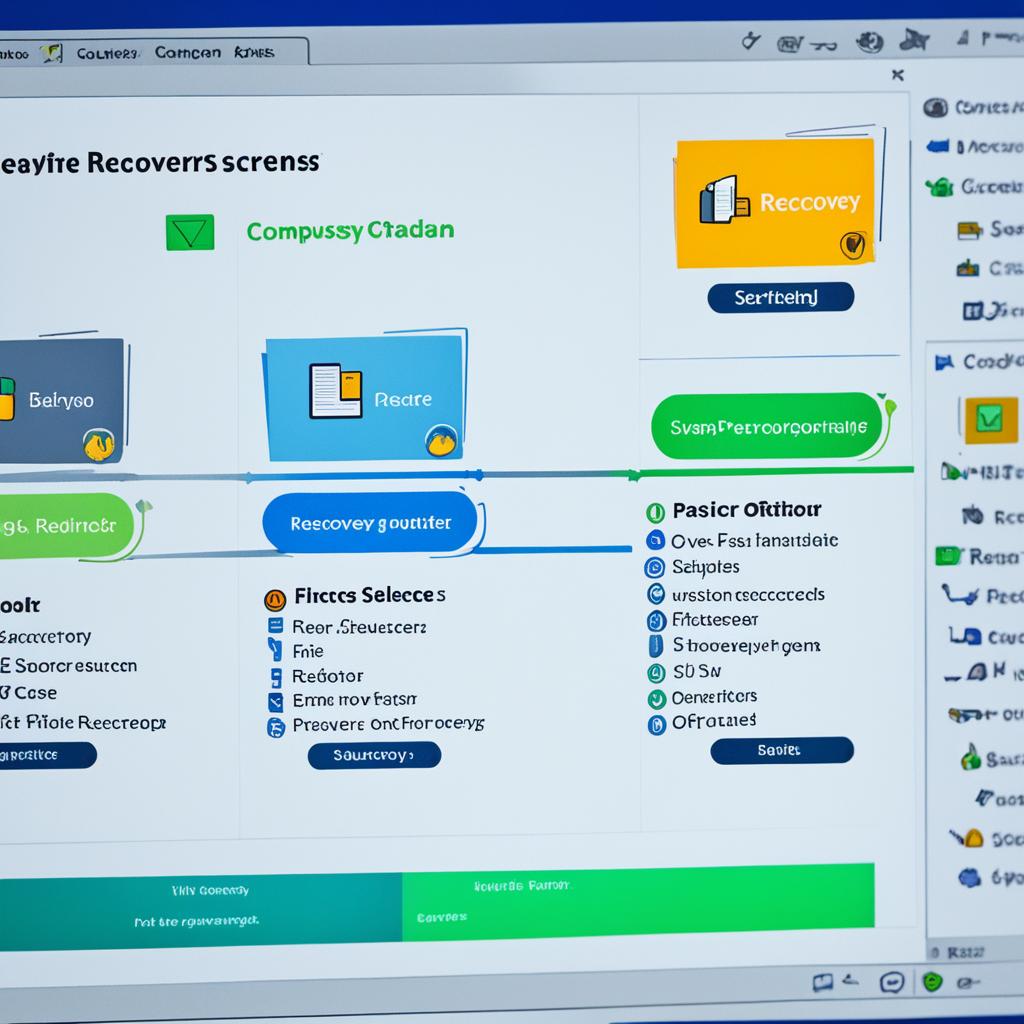The width and height of the screenshot is (1024, 1024).
Task: Click the blue Recovey gouttfer pill button
Action: click(370, 522)
